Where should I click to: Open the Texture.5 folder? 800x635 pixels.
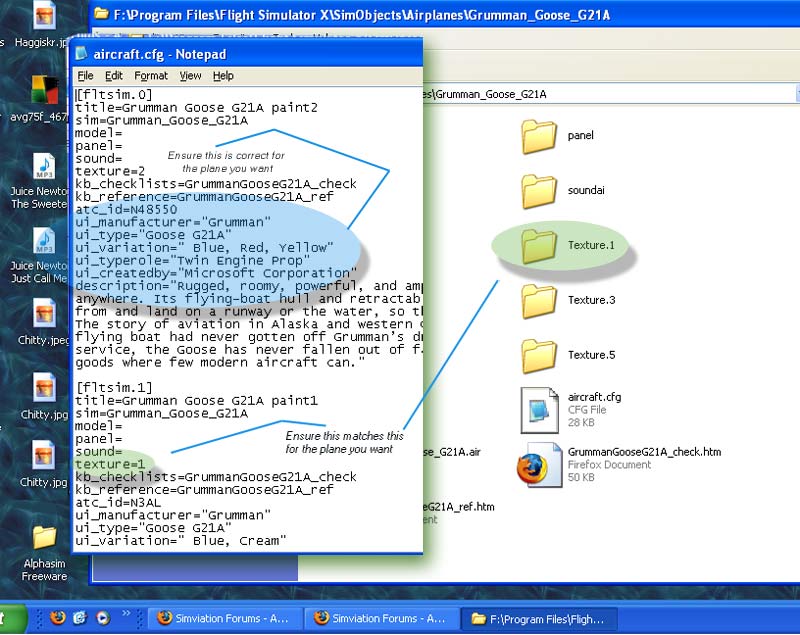(x=538, y=355)
